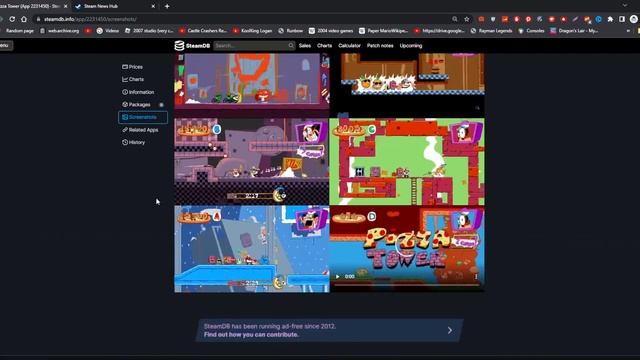Open the Castle Crashers bookmark
This screenshot has width=640, height=360.
[203, 31]
